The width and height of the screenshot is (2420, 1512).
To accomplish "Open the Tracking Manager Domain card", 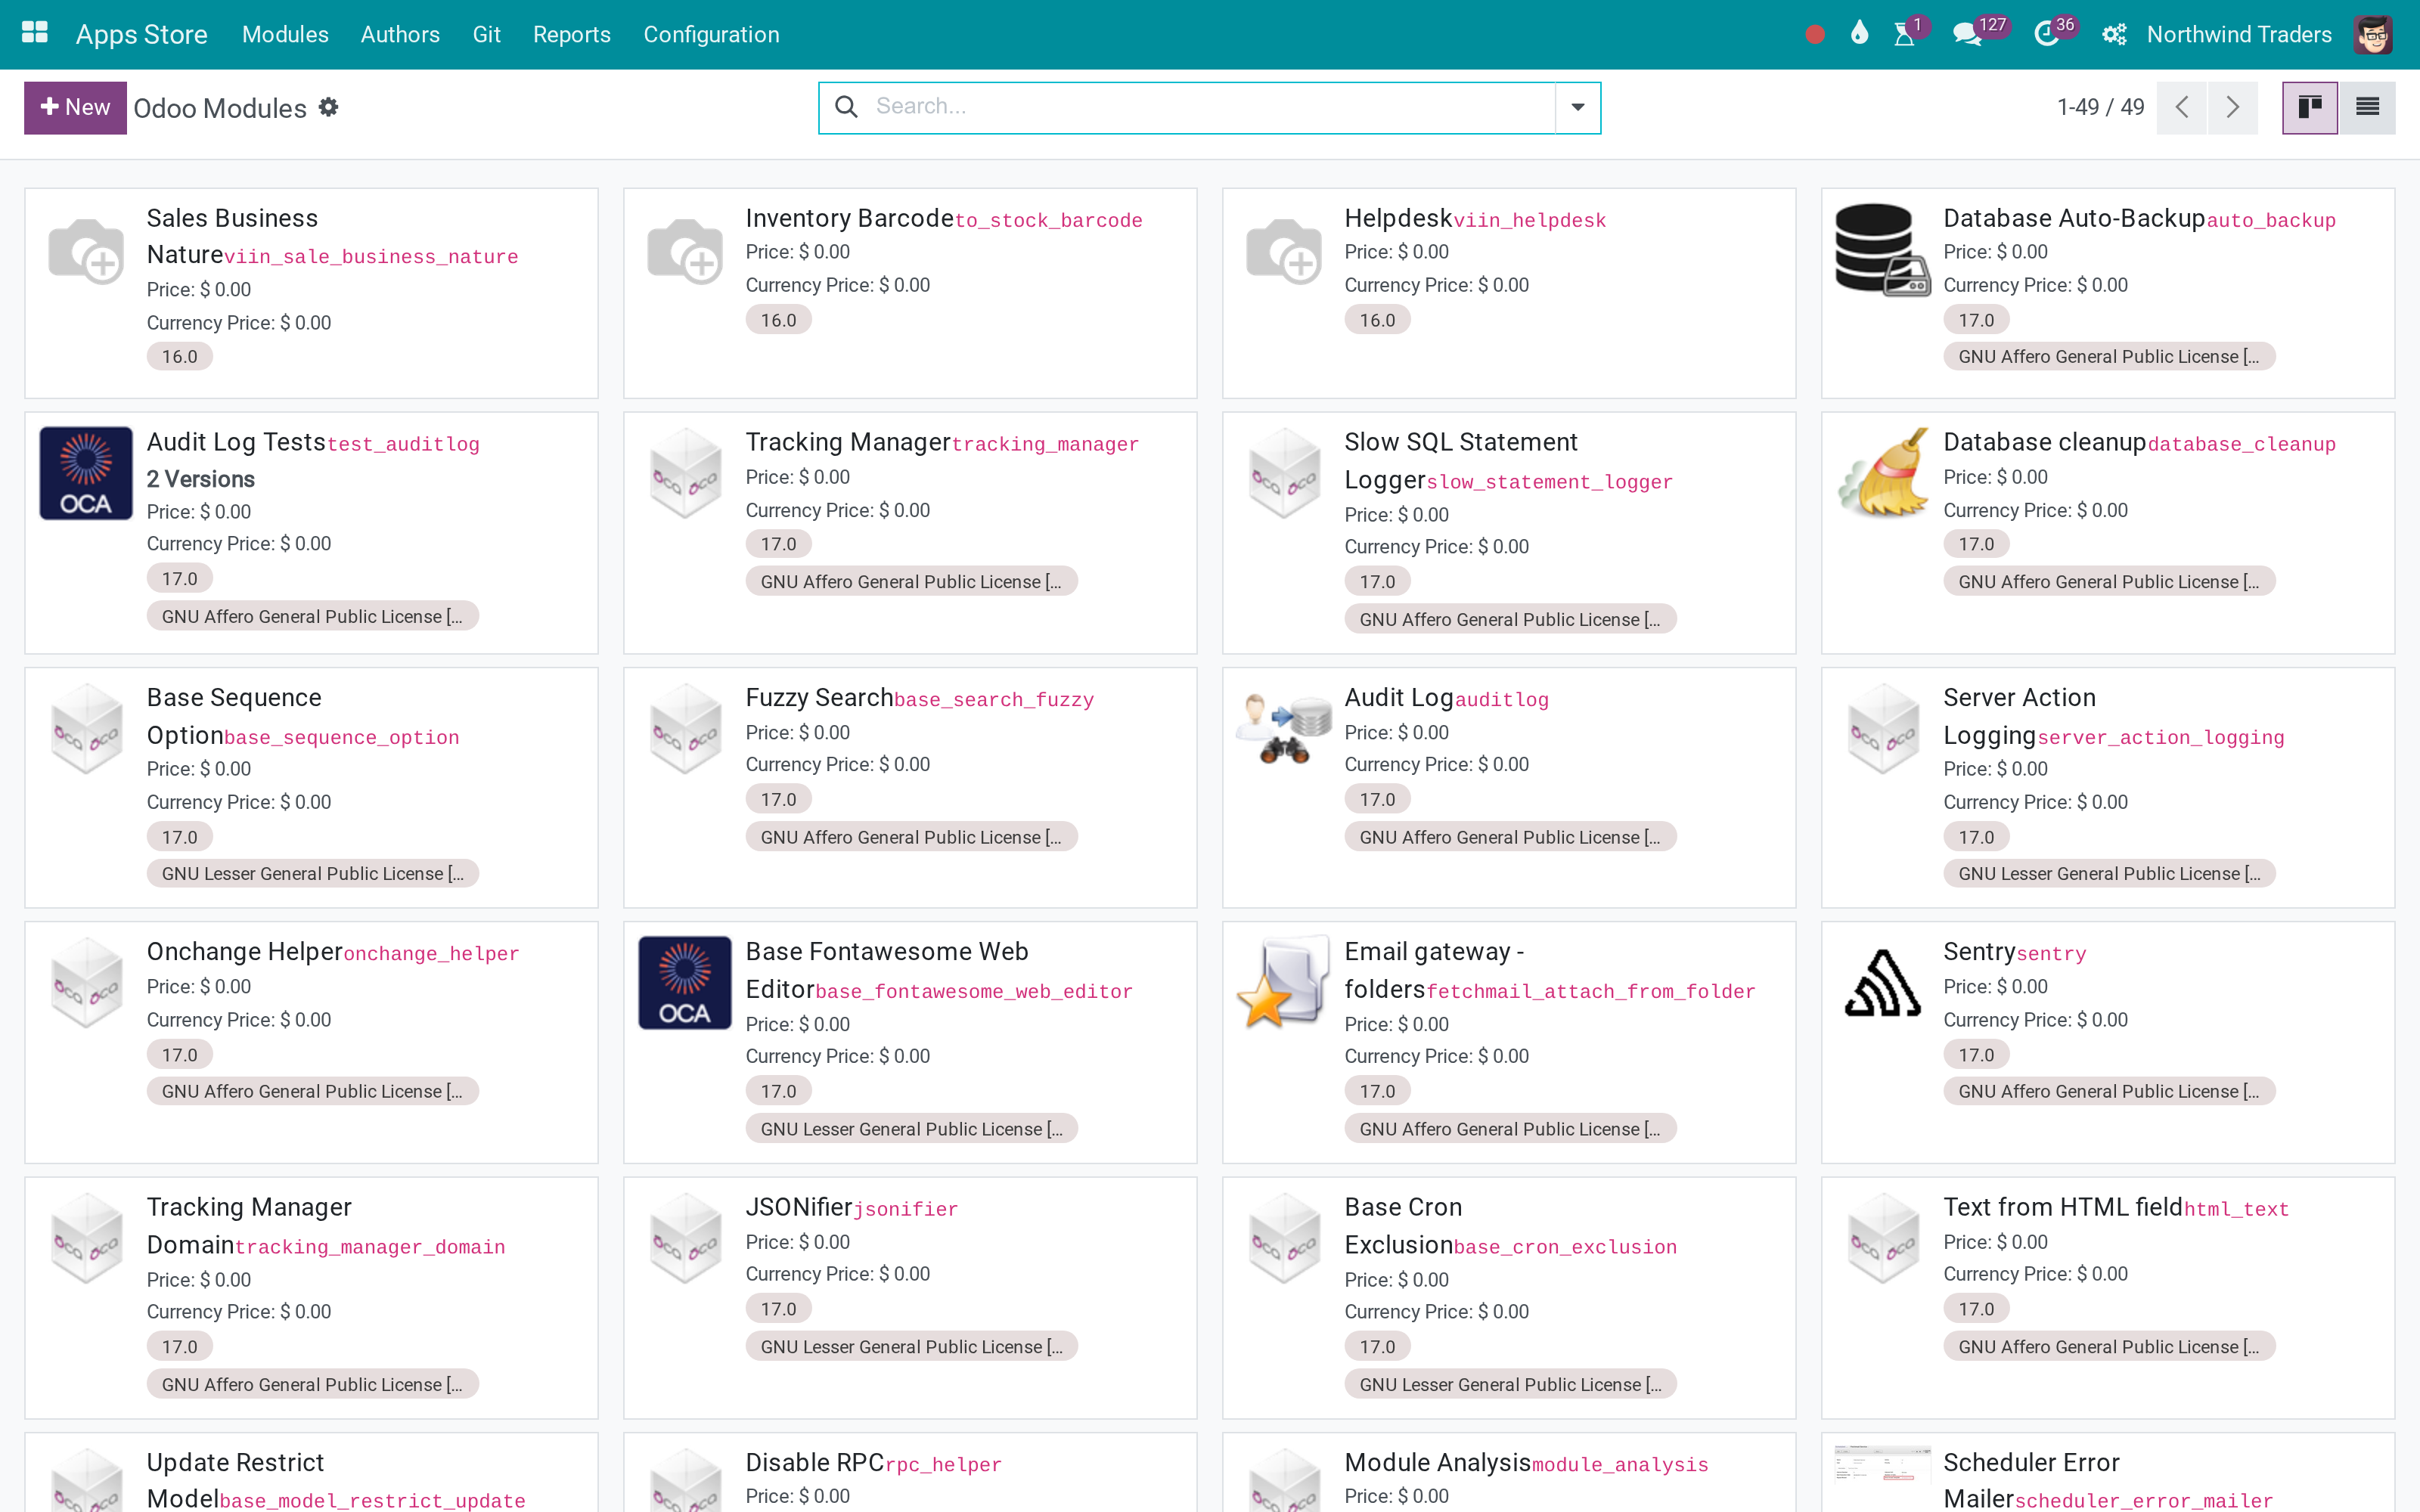I will pyautogui.click(x=311, y=1297).
